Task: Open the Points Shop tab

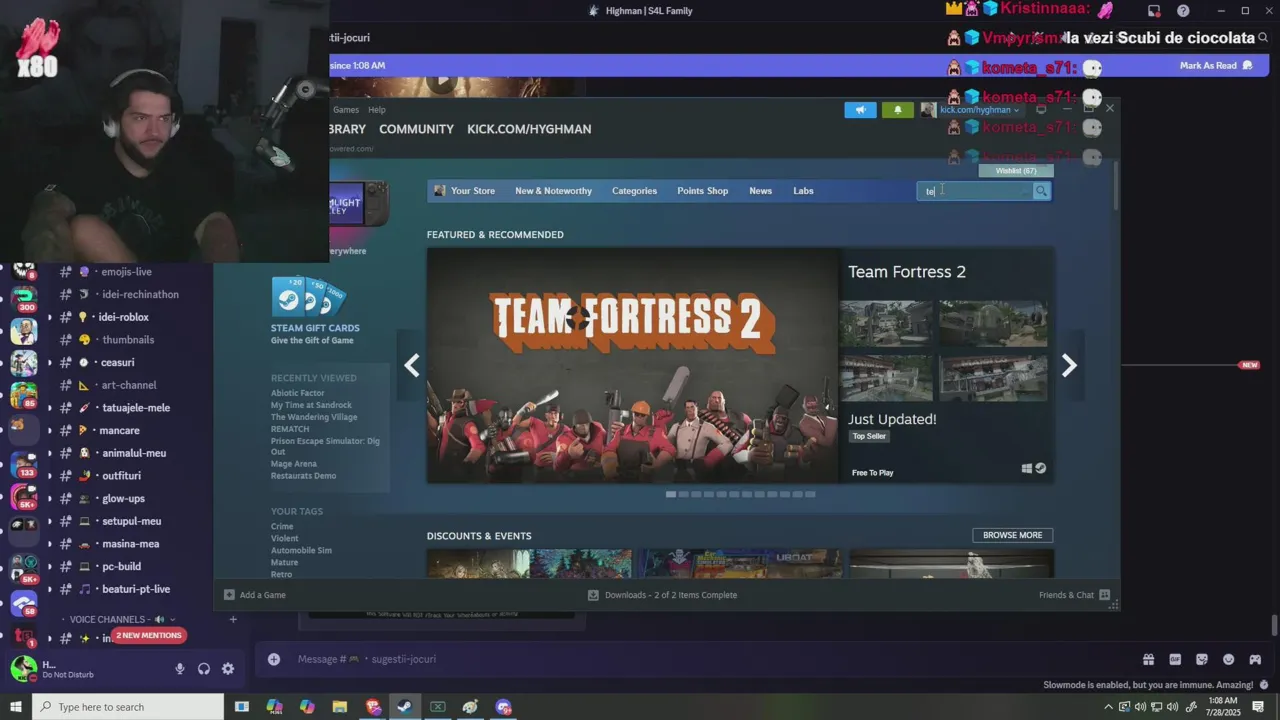Action: click(702, 191)
